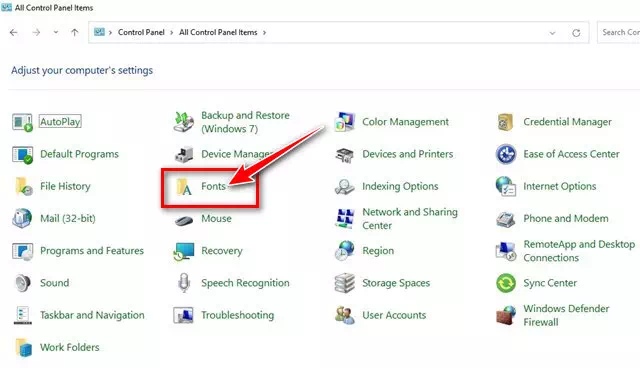This screenshot has height=368, width=640.
Task: Open the recent locations dropdown arrow
Action: tap(56, 32)
